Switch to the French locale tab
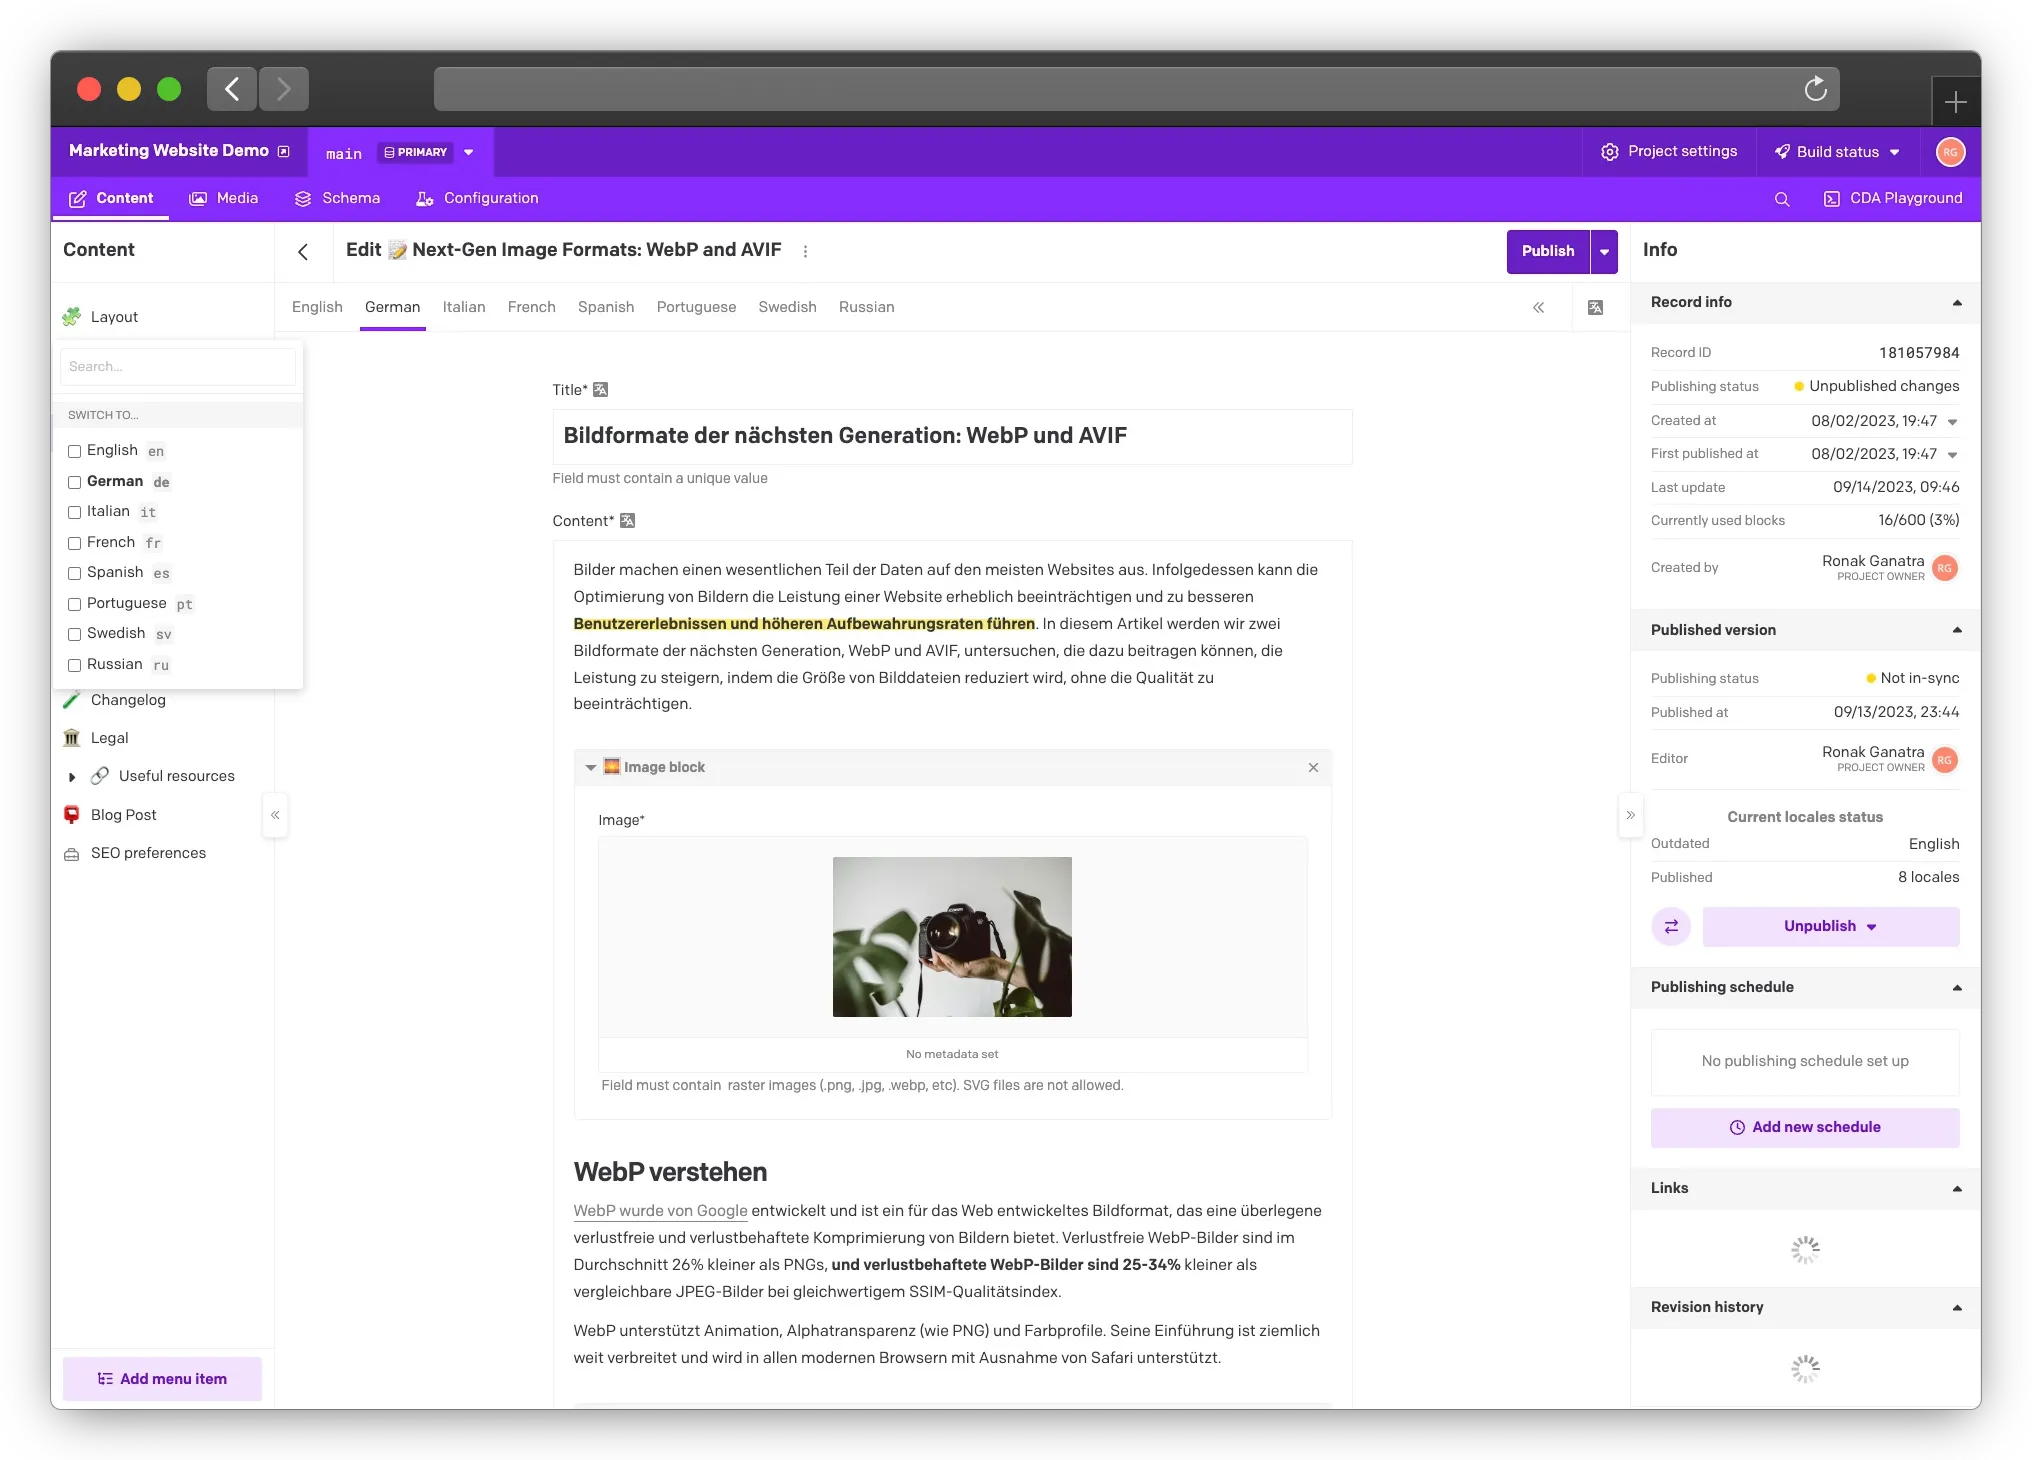This screenshot has width=2032, height=1460. click(x=531, y=307)
